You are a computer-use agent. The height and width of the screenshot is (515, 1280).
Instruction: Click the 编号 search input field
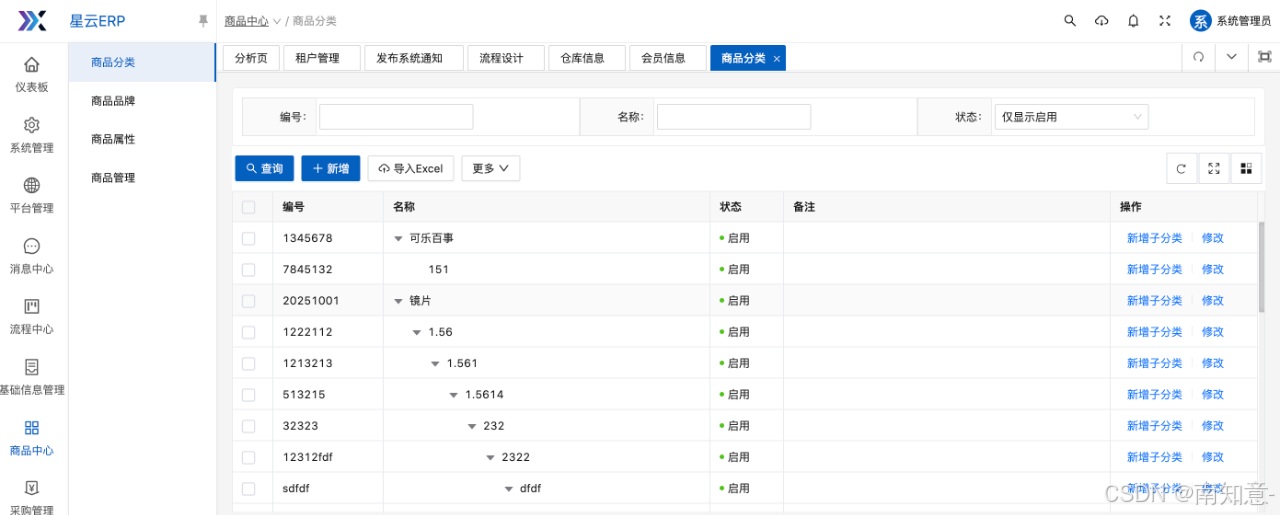[396, 117]
